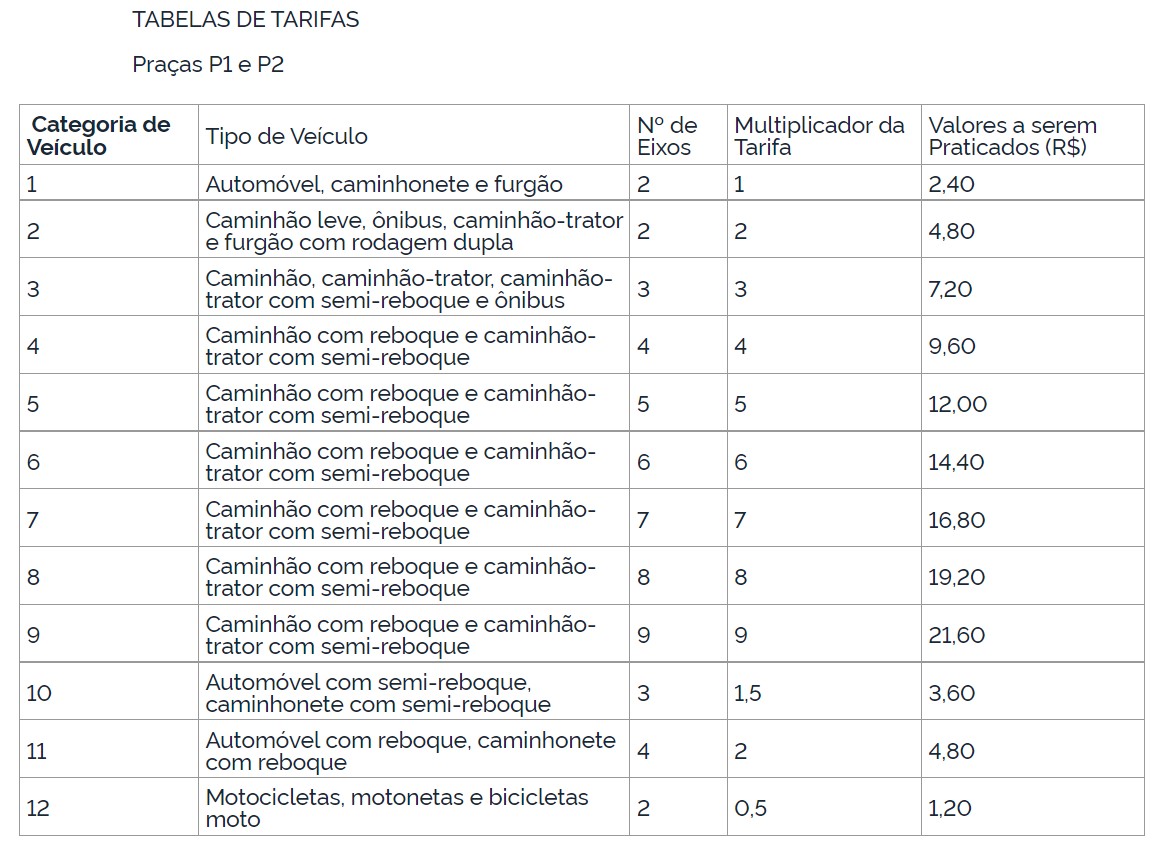Click the "Multiplicador da Tarifa" header

click(x=819, y=136)
